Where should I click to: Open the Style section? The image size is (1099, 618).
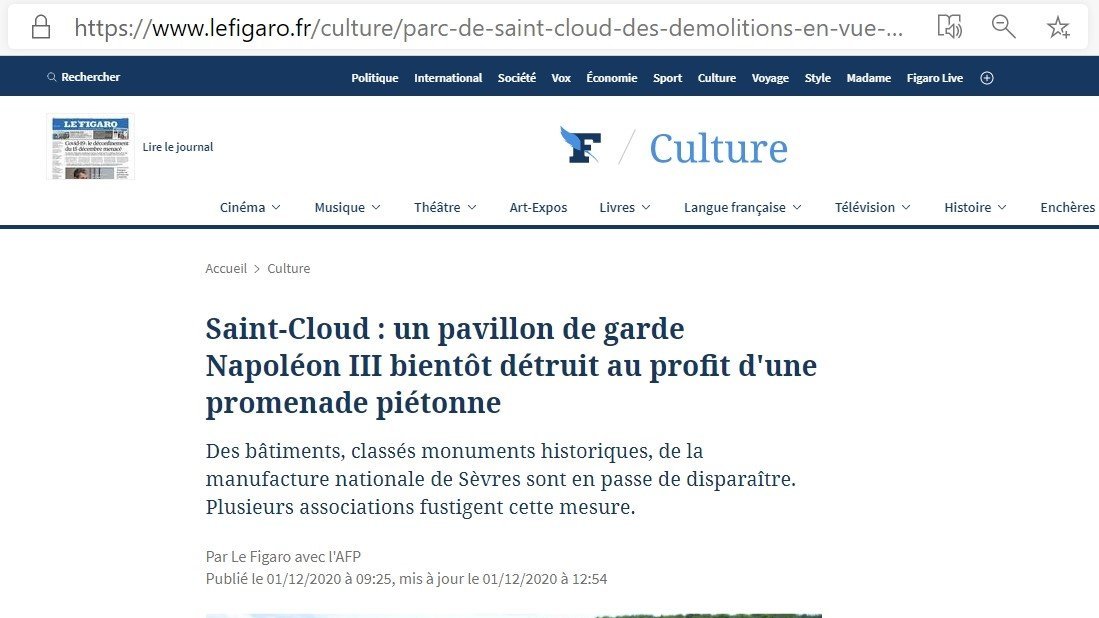[x=817, y=78]
